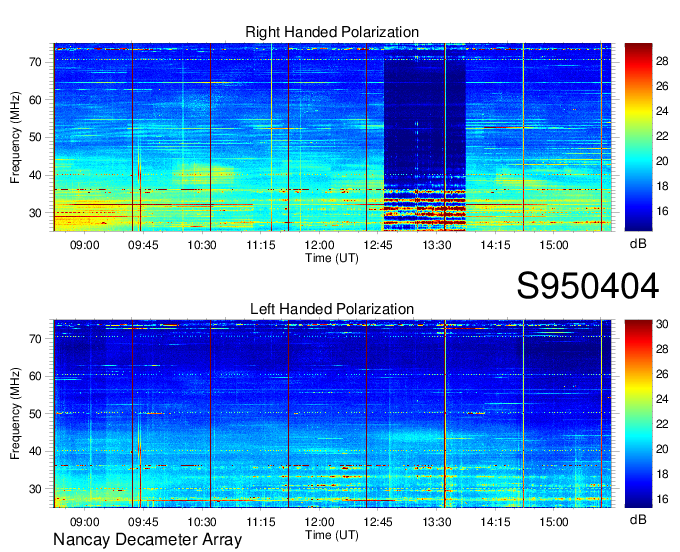Click the 22 value on the bottom colorbar
The width and height of the screenshot is (680, 552).
coord(662,424)
